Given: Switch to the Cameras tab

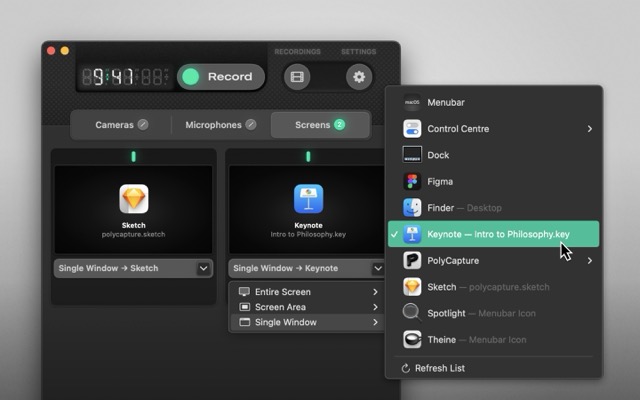Looking at the screenshot, I should click(x=121, y=125).
